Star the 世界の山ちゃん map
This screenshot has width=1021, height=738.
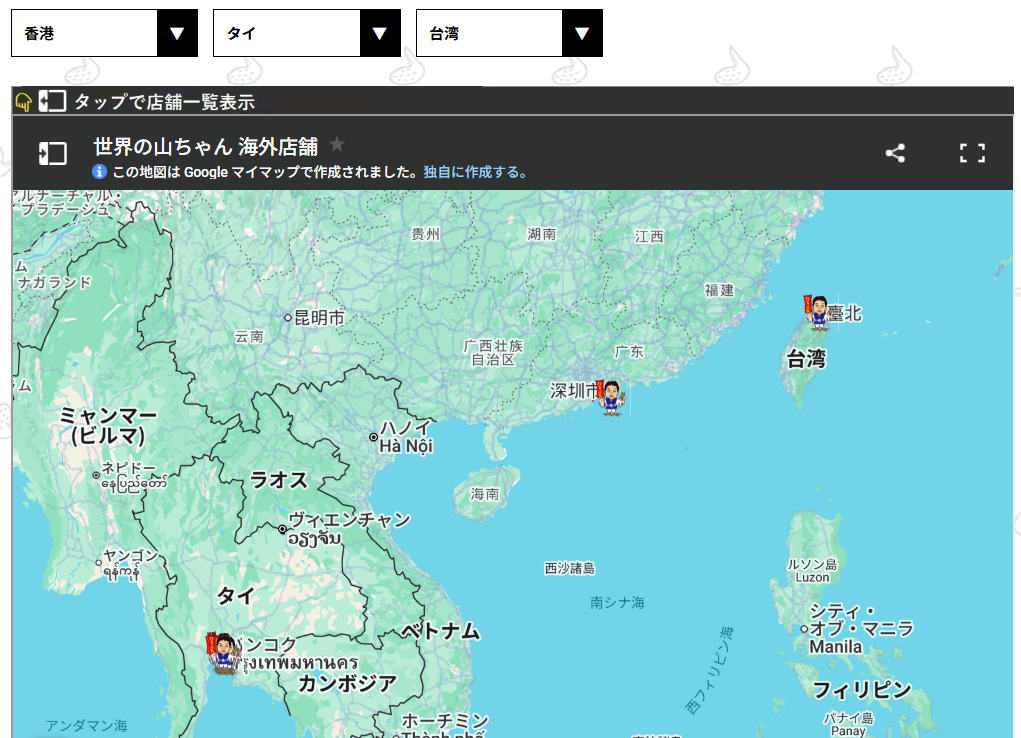pyautogui.click(x=337, y=144)
